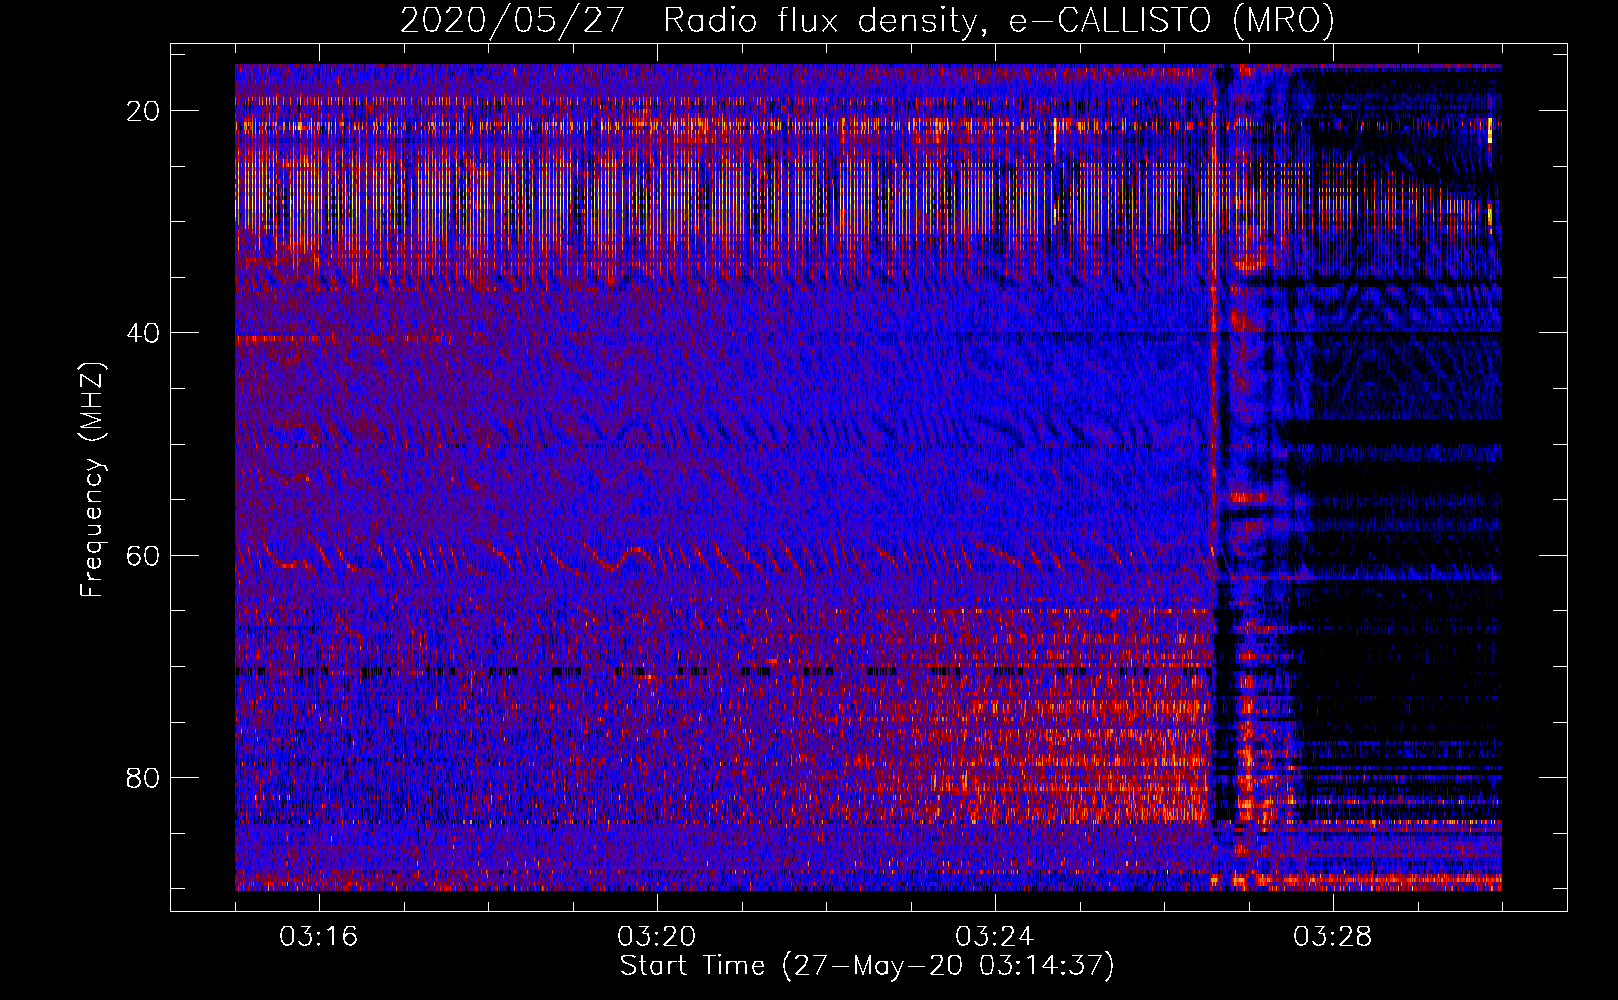Click the '20' frequency tick label
This screenshot has width=1618, height=1000.
click(x=143, y=111)
